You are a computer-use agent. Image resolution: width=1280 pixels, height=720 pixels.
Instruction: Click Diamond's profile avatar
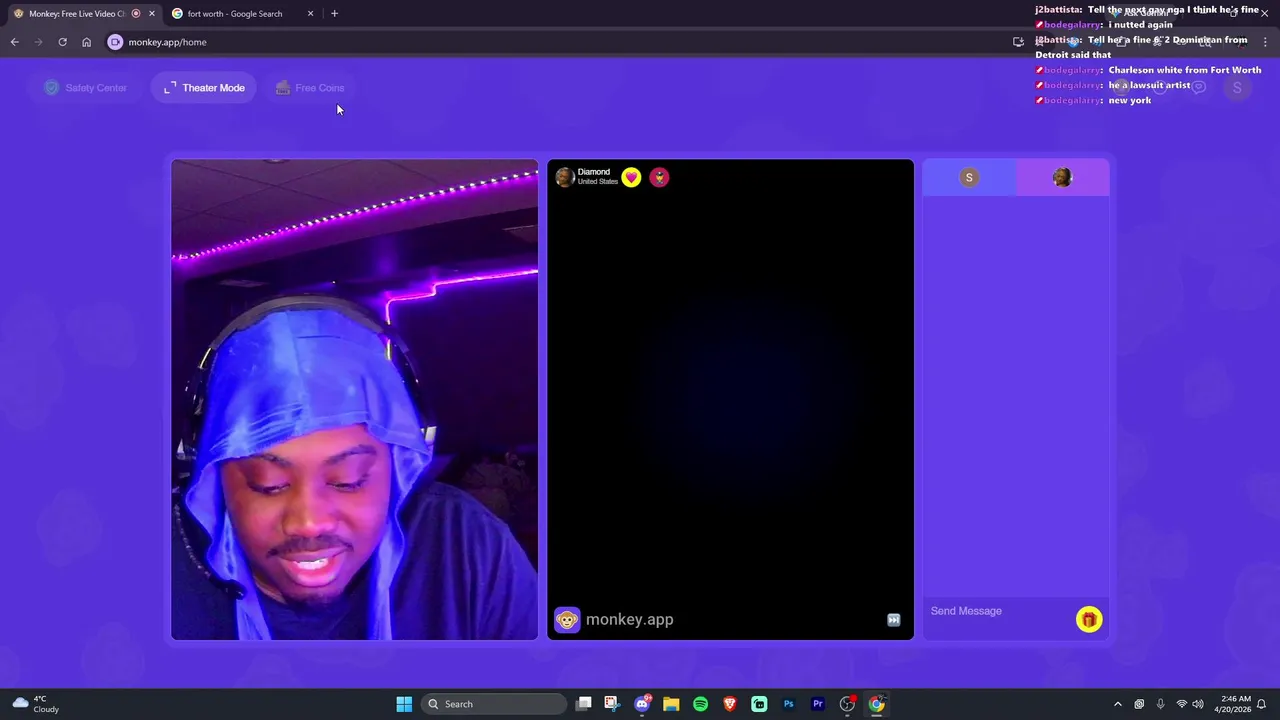click(x=565, y=177)
